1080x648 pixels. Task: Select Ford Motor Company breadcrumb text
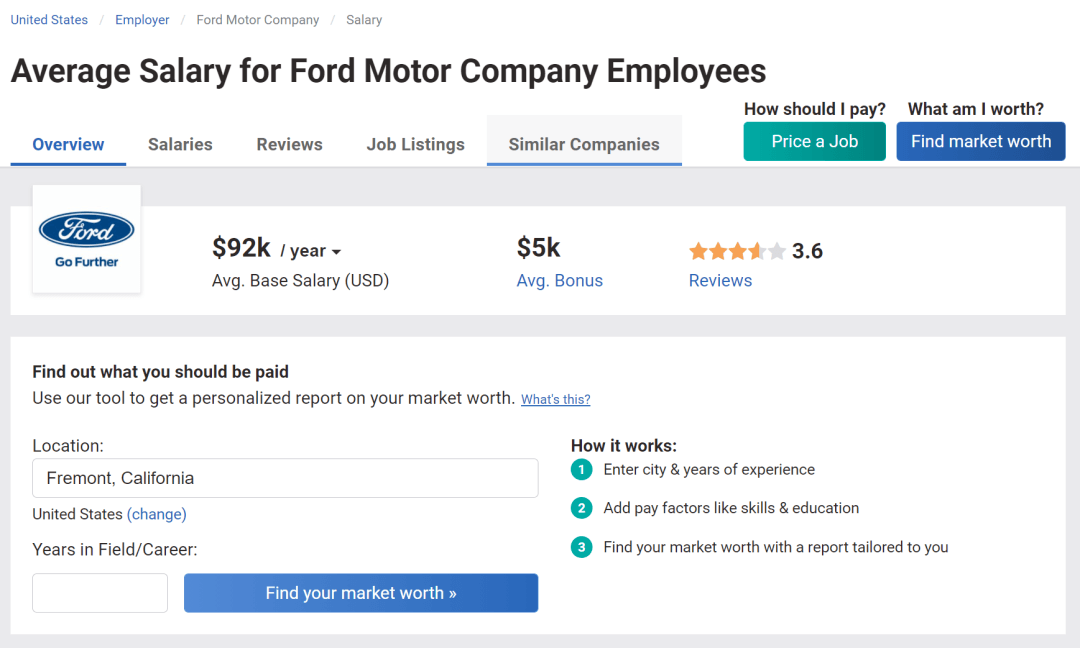click(x=258, y=20)
